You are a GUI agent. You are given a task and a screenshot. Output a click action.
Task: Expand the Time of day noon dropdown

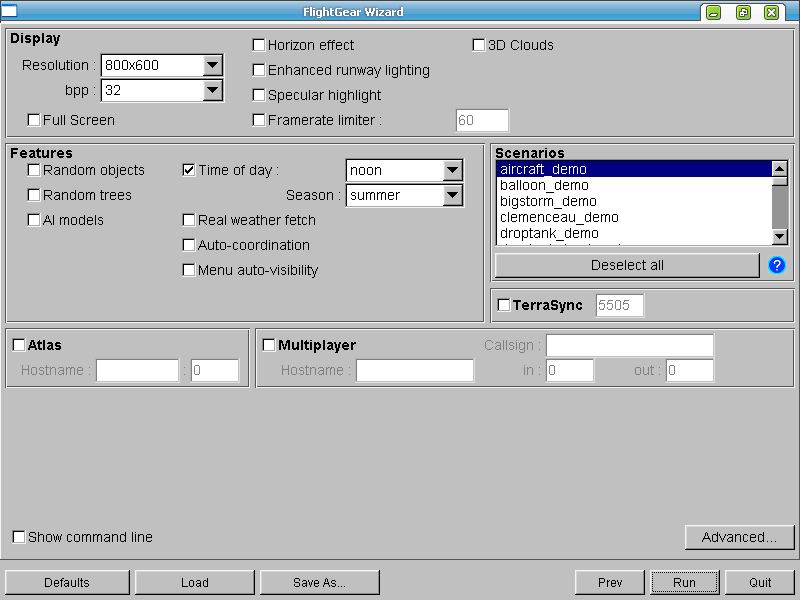coord(453,170)
